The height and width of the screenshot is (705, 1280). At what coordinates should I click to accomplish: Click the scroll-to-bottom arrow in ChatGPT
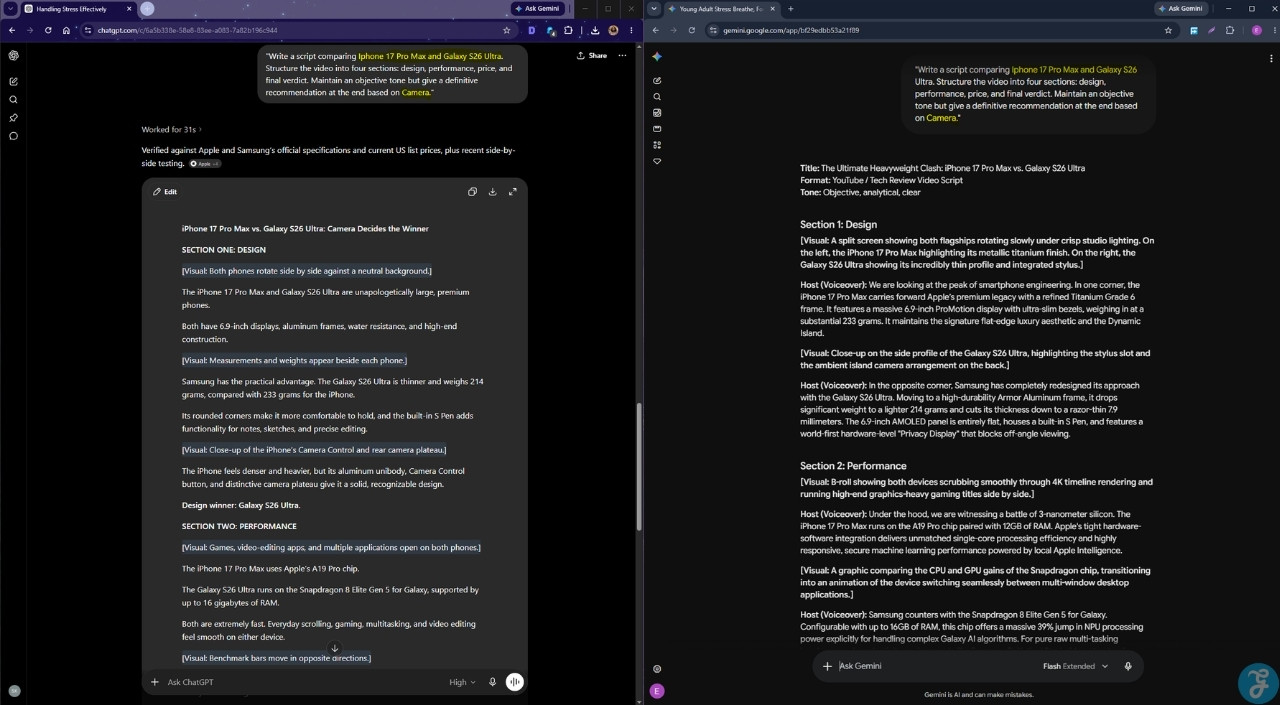point(335,648)
